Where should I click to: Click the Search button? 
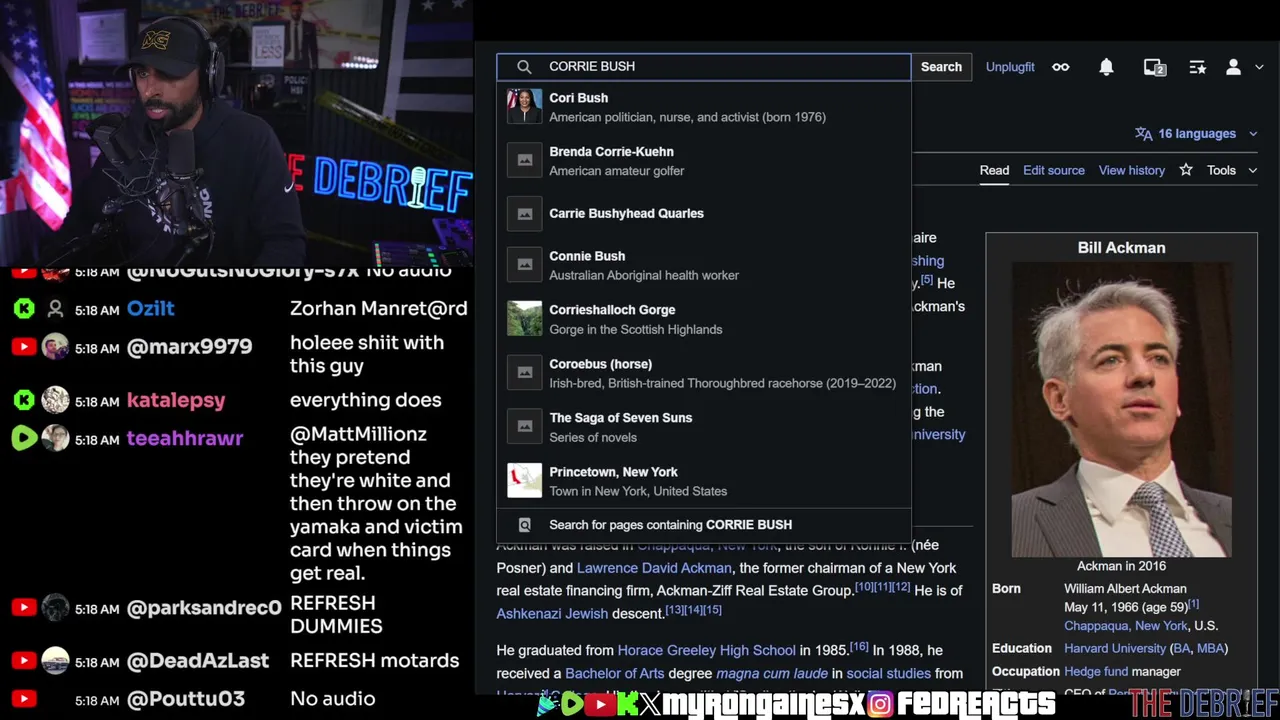click(941, 67)
